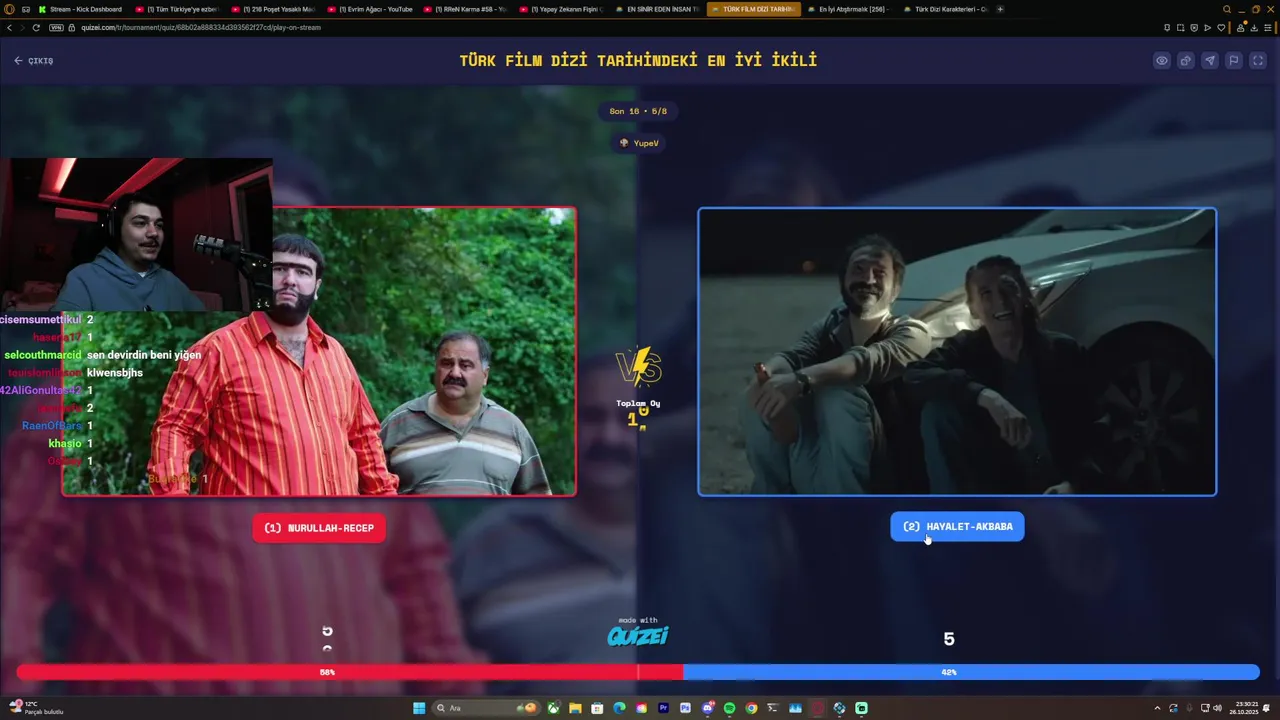1280x720 pixels.
Task: Enter fullscreen mode with the expand icon
Action: coord(1258,61)
